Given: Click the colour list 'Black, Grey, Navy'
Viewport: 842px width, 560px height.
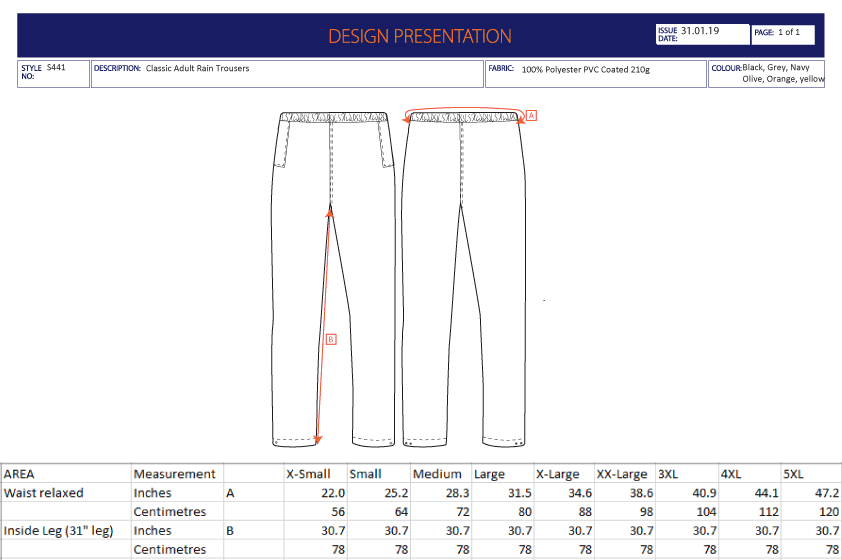Looking at the screenshot, I should (776, 67).
